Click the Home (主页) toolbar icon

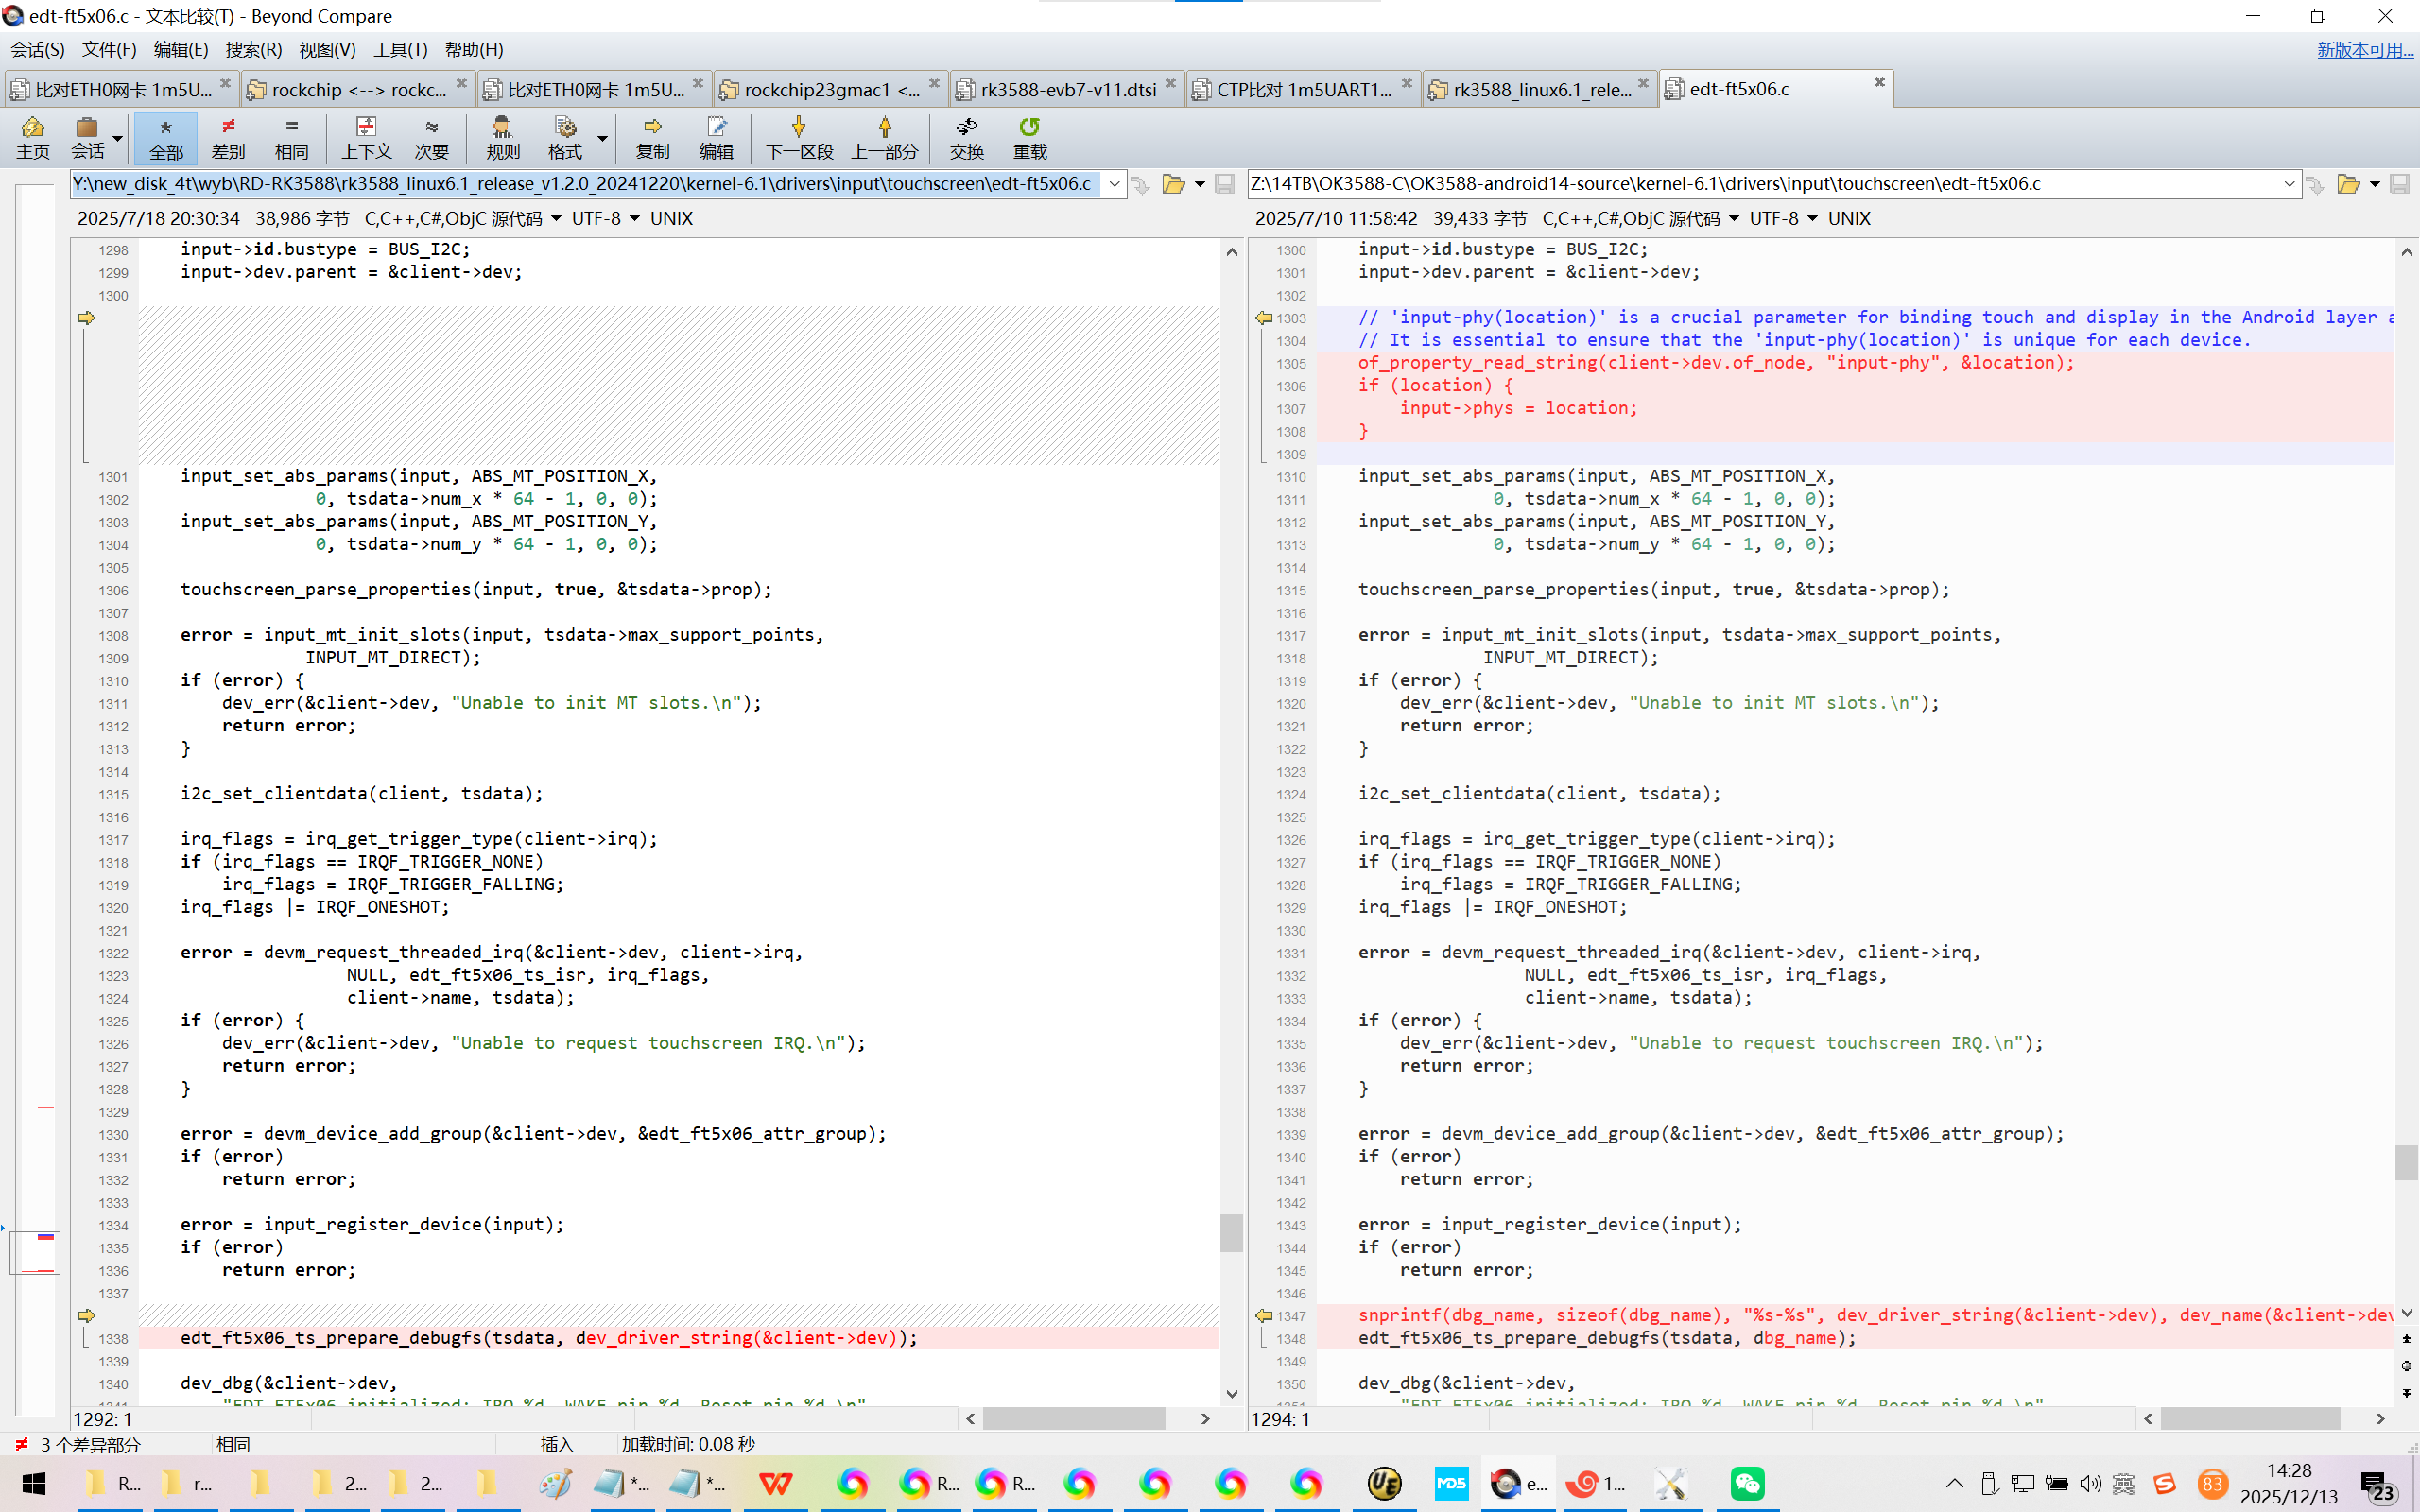32,137
